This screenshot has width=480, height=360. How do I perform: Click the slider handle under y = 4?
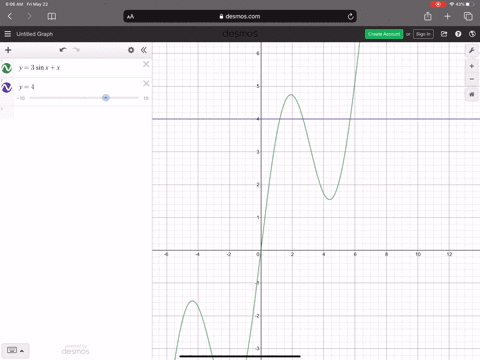pyautogui.click(x=106, y=98)
